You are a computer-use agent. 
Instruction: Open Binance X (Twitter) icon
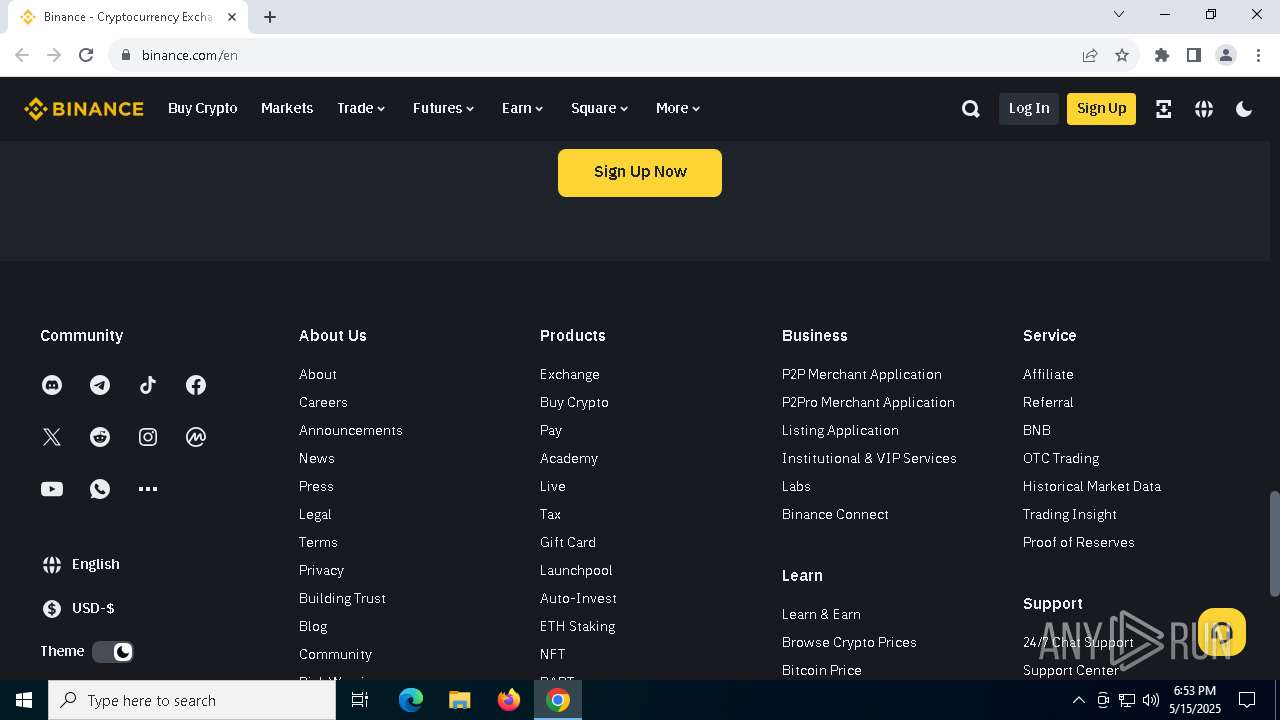[x=52, y=437]
